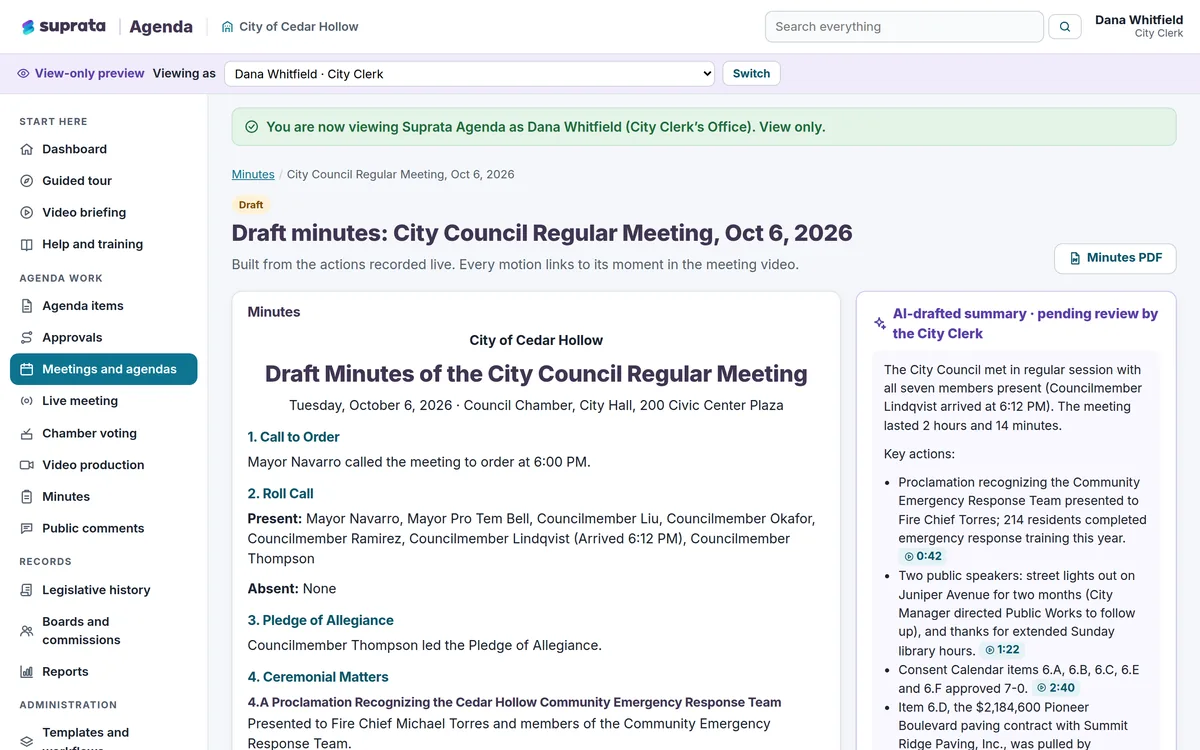Go to Dashboard page
The image size is (1200, 750).
pos(104,149)
